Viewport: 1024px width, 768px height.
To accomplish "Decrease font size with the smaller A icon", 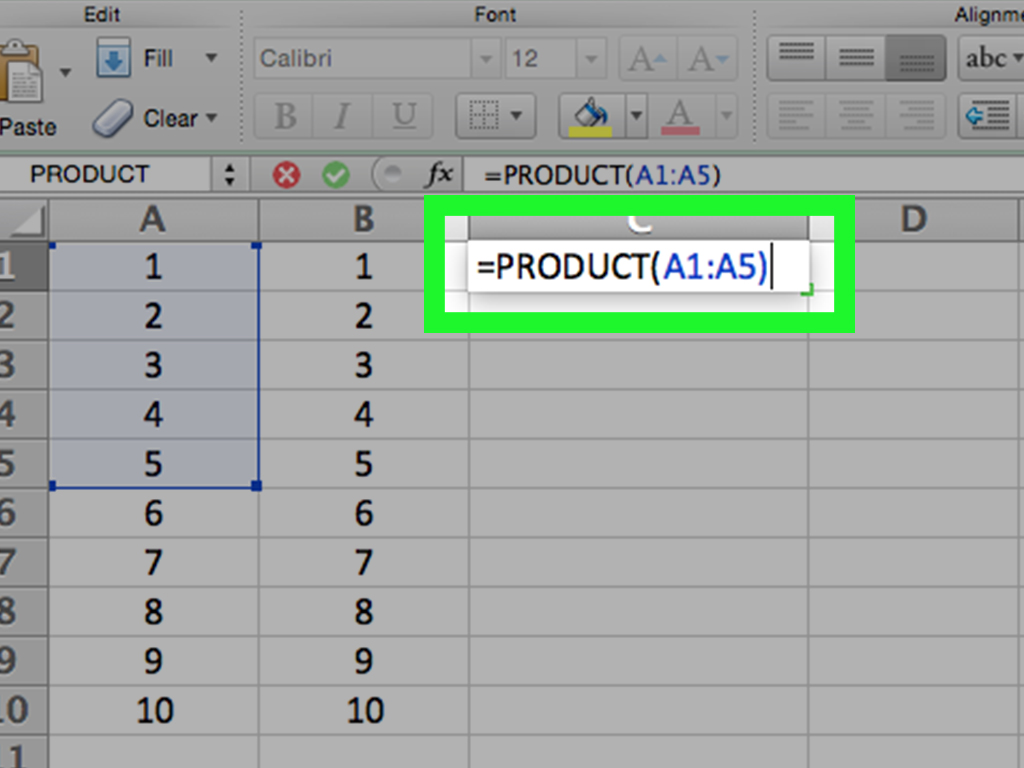I will pyautogui.click(x=707, y=59).
